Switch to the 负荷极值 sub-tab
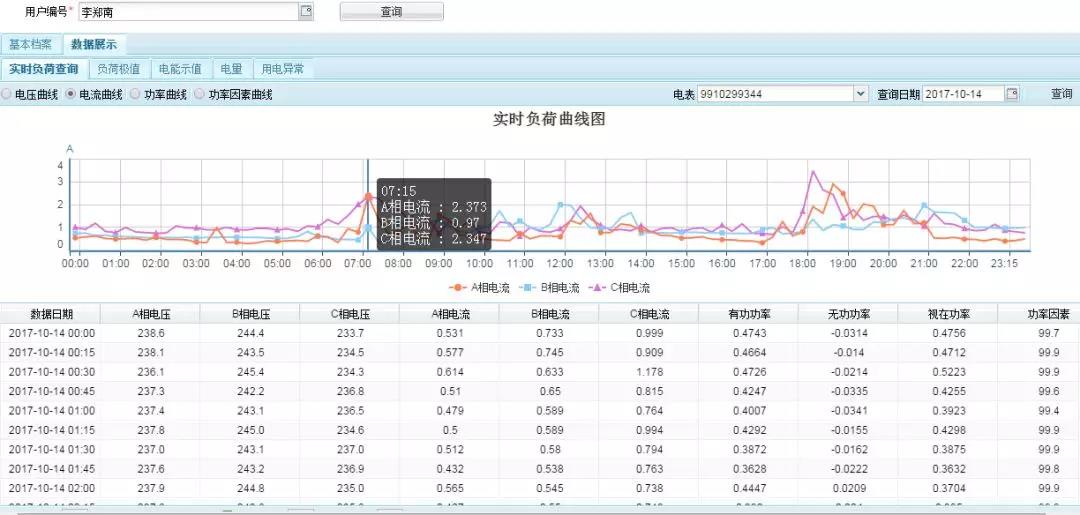Image resolution: width=1080 pixels, height=515 pixels. 120,69
